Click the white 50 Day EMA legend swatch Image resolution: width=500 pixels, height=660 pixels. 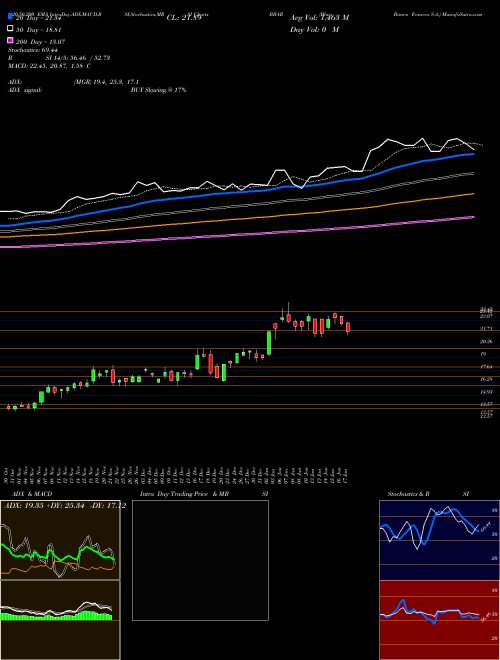pyautogui.click(x=10, y=29)
